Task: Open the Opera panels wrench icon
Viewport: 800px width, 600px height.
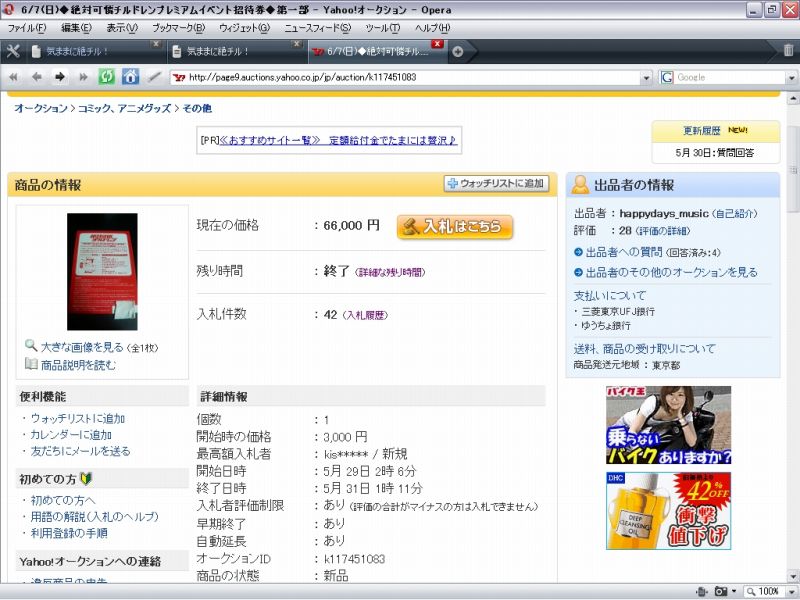Action: click(13, 51)
